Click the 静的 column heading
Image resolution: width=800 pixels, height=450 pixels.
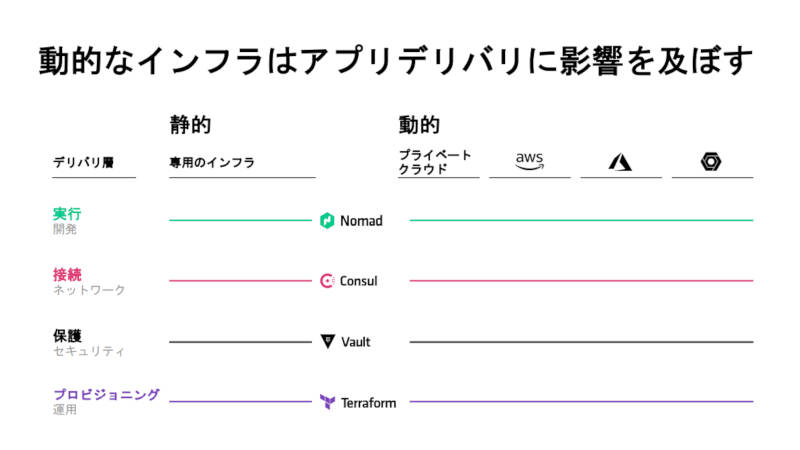tap(190, 125)
